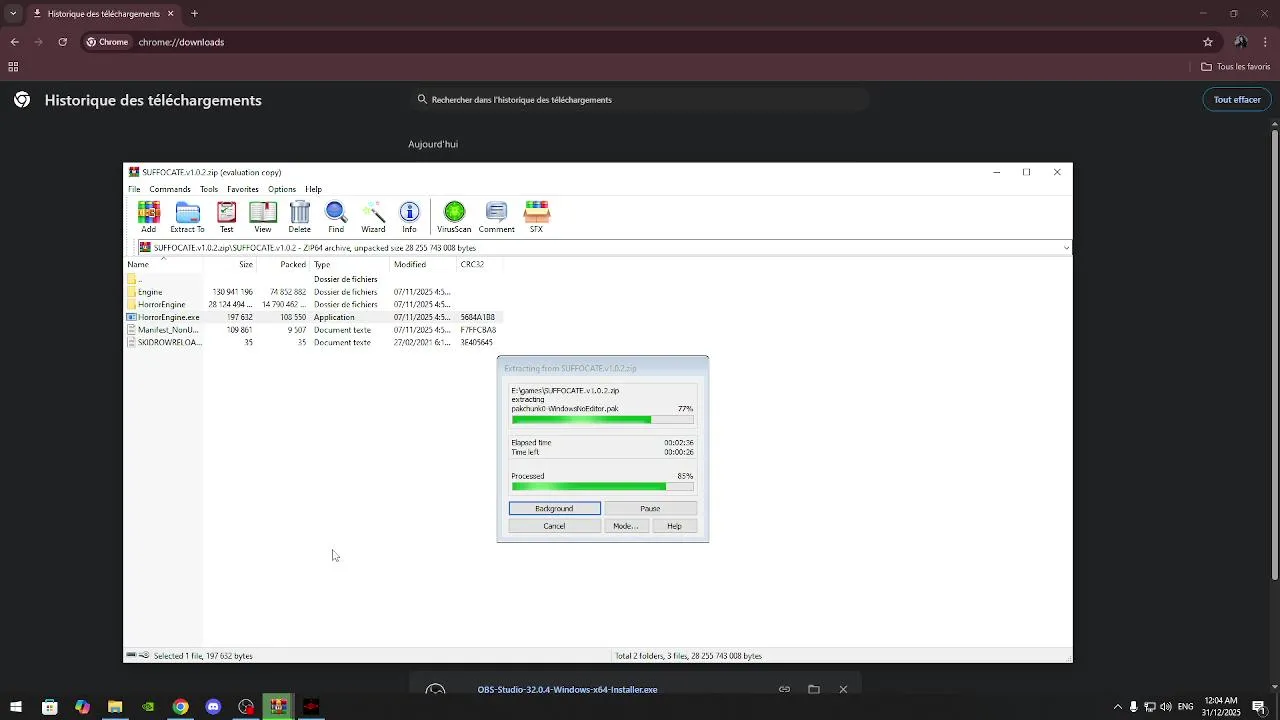Click the WinRAR taskbar icon
1280x720 pixels.
tap(278, 707)
